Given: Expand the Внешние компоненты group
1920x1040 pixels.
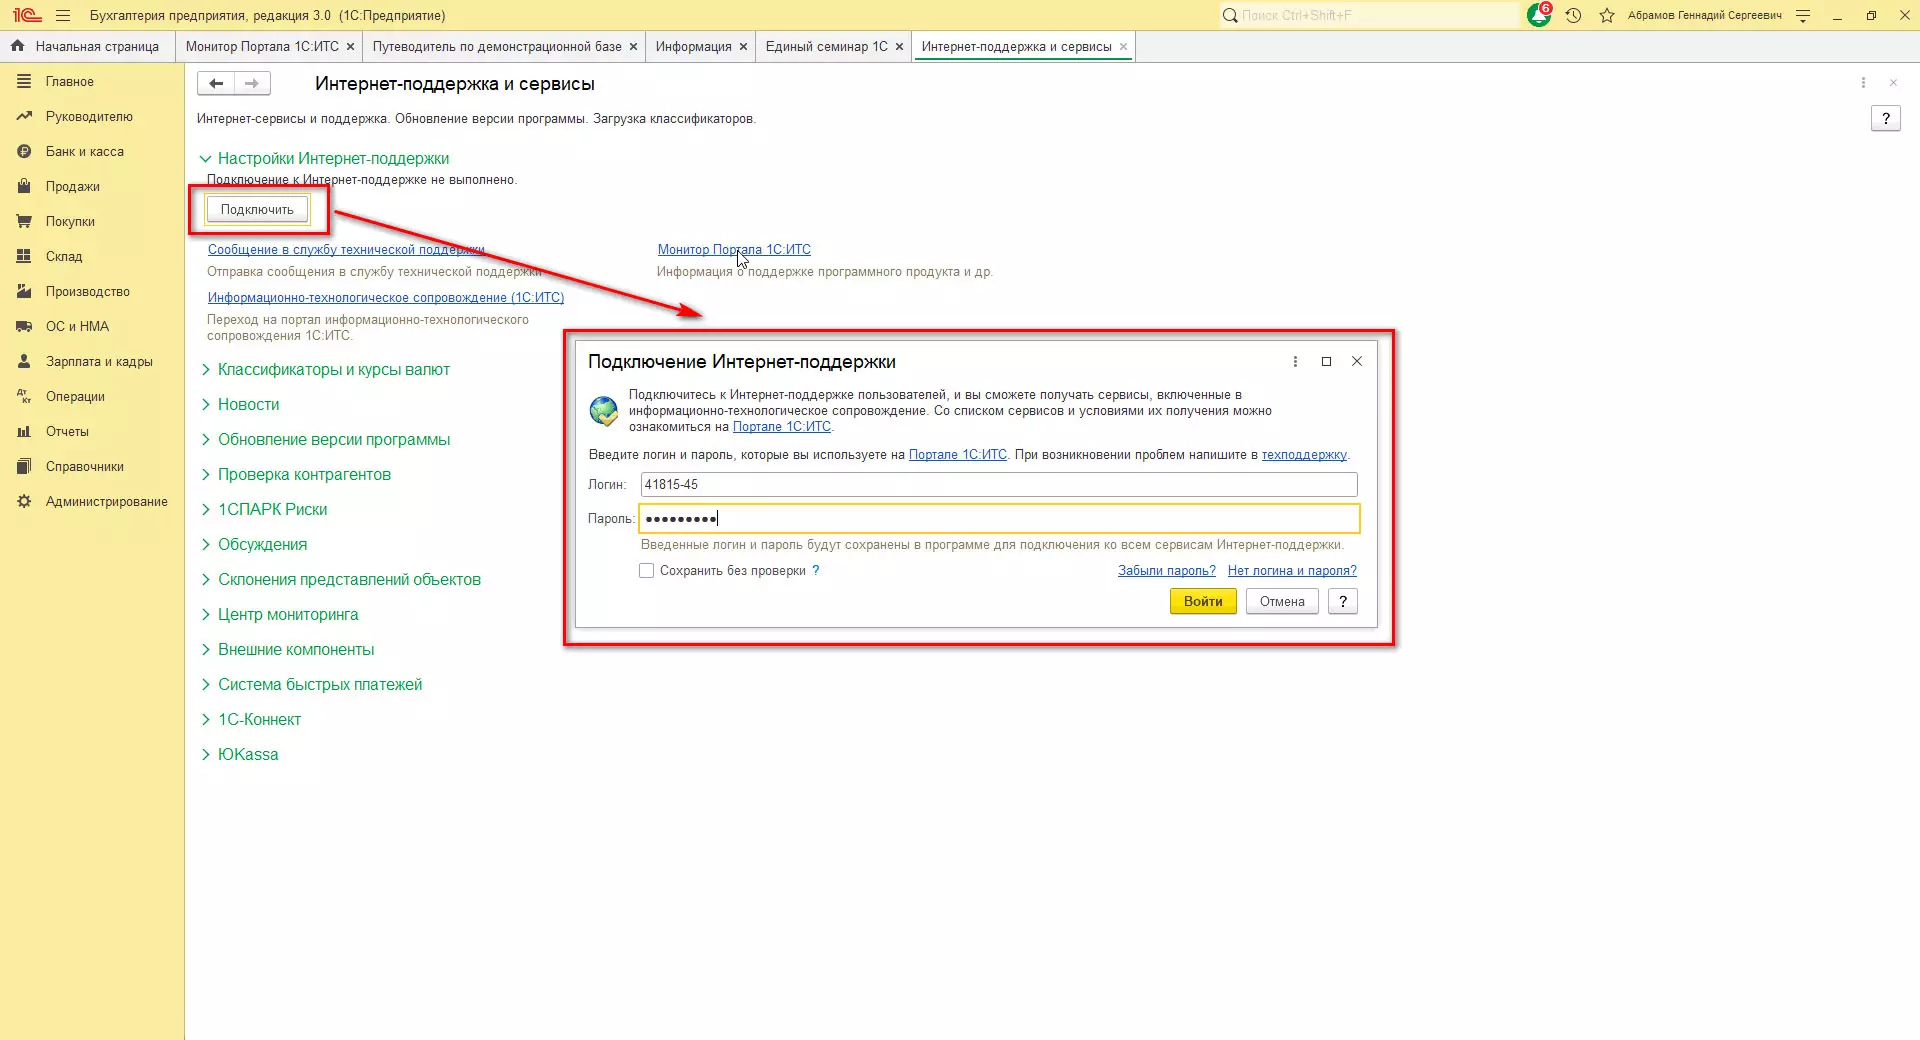Looking at the screenshot, I should (287, 650).
